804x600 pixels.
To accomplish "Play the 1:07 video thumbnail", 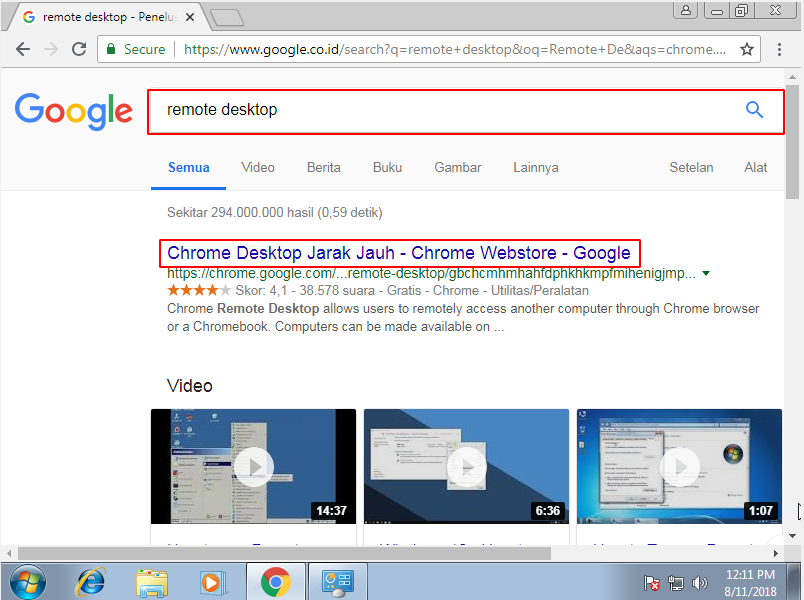I will [x=679, y=466].
